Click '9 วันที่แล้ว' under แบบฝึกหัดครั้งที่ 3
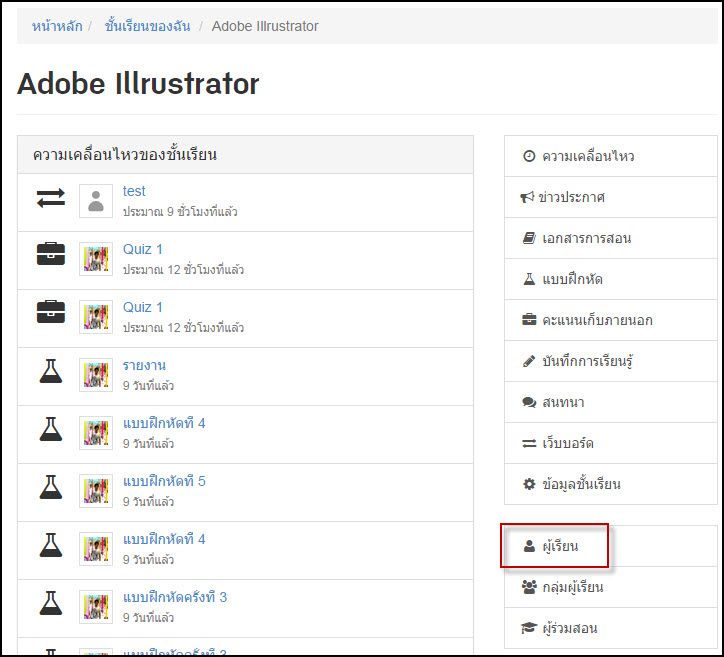724x657 pixels. [x=148, y=617]
